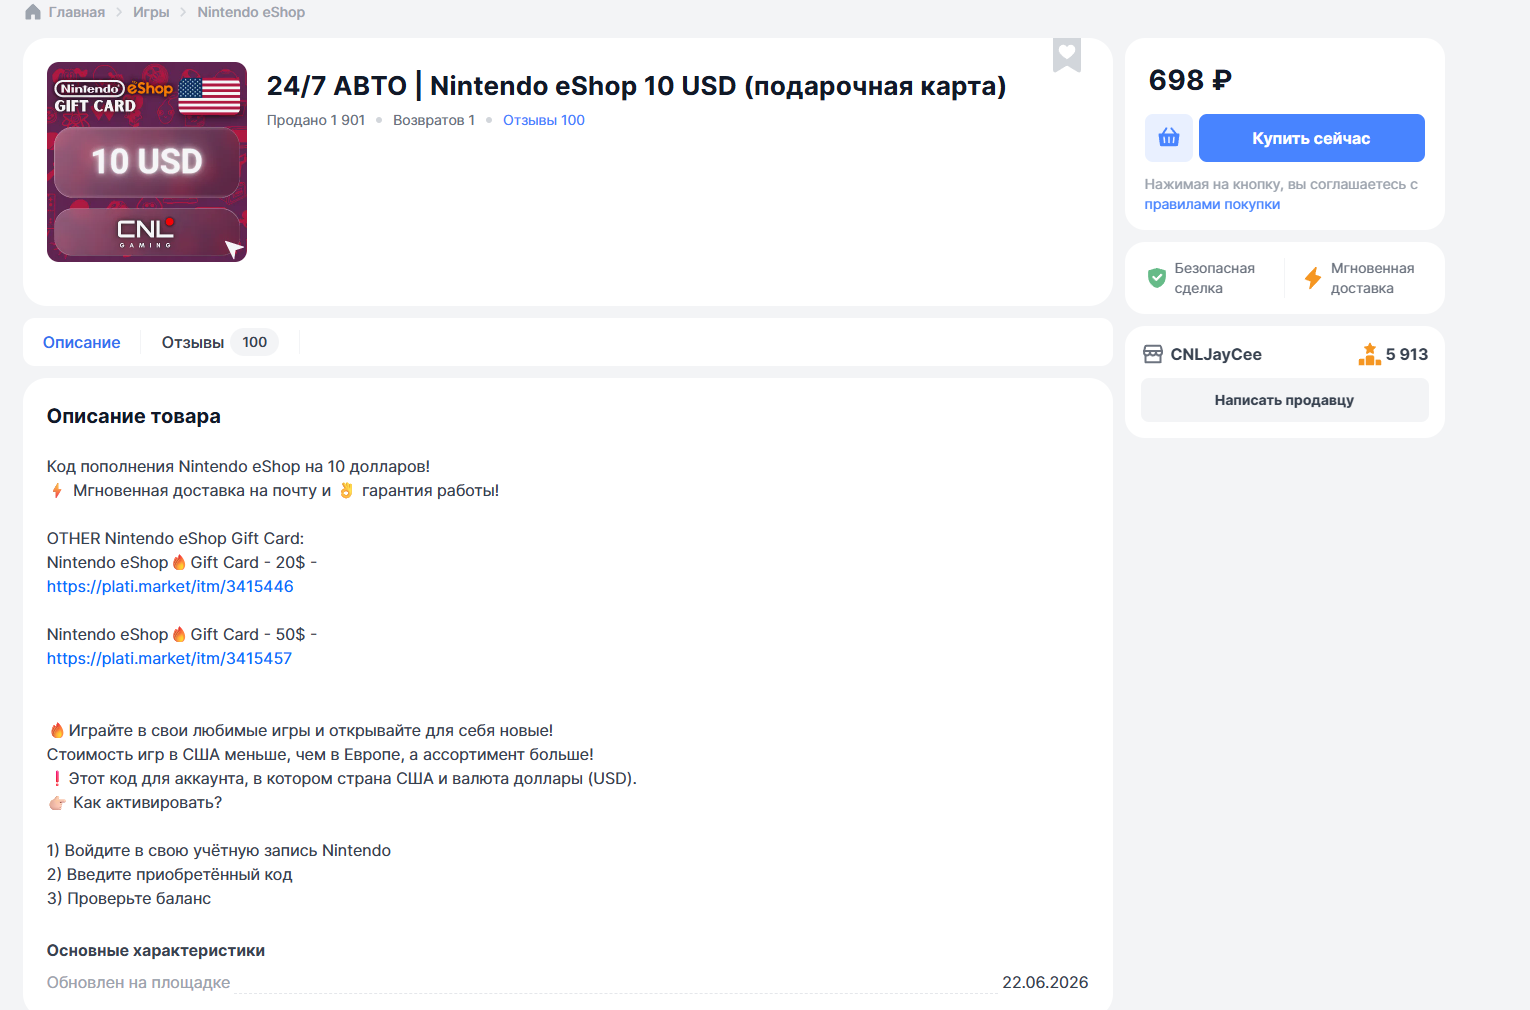Screen dimensions: 1530x1010
Task: Open seller profile CNLJayCee
Action: coord(1216,354)
